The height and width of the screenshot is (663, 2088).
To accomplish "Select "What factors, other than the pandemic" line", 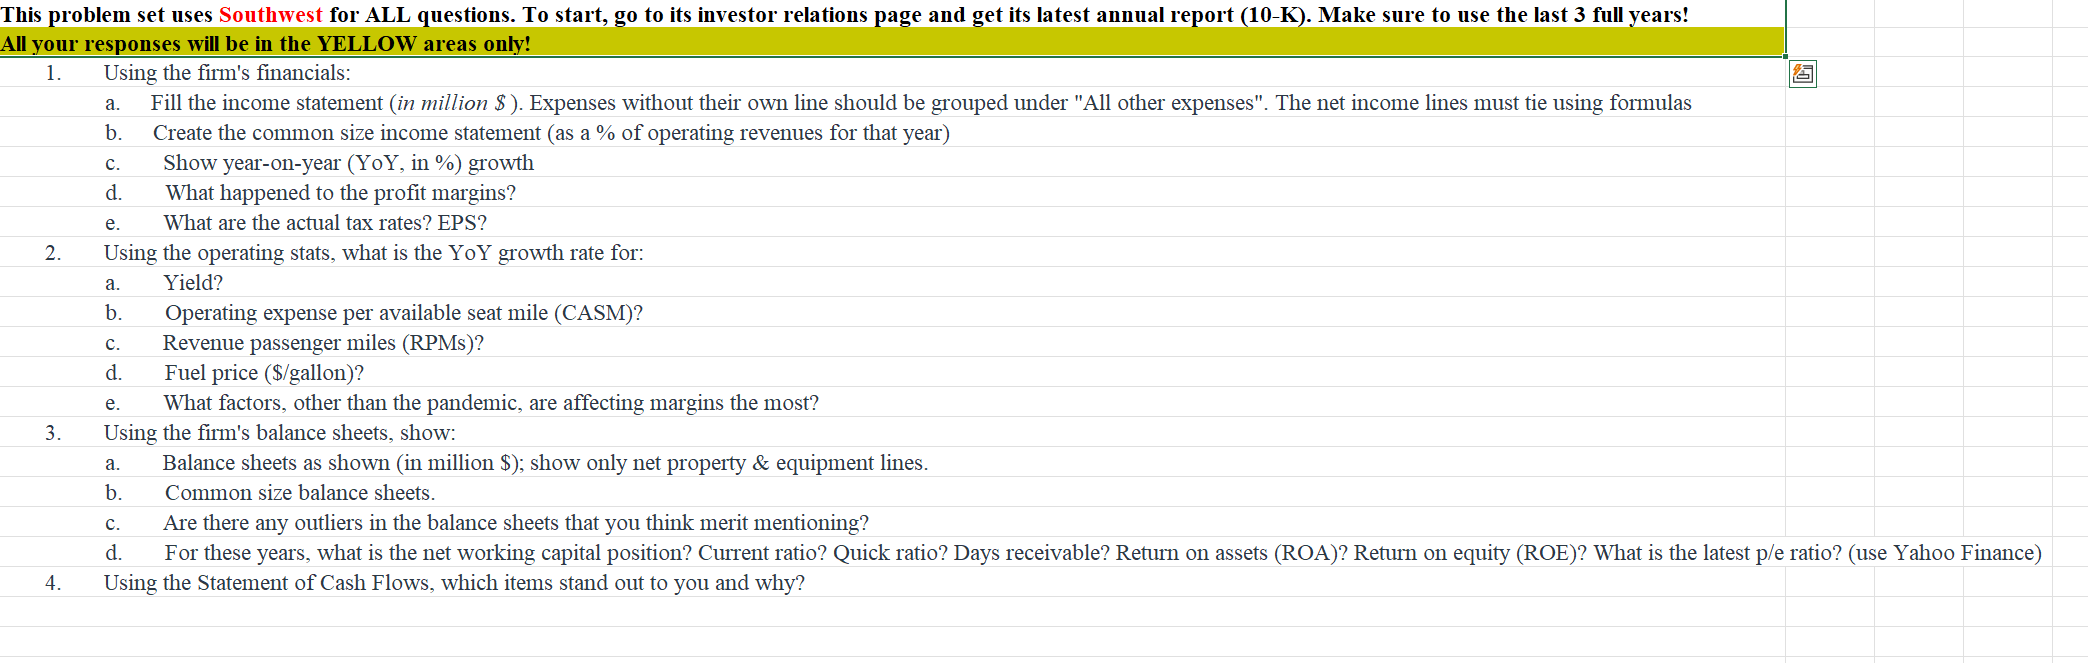I will click(491, 403).
